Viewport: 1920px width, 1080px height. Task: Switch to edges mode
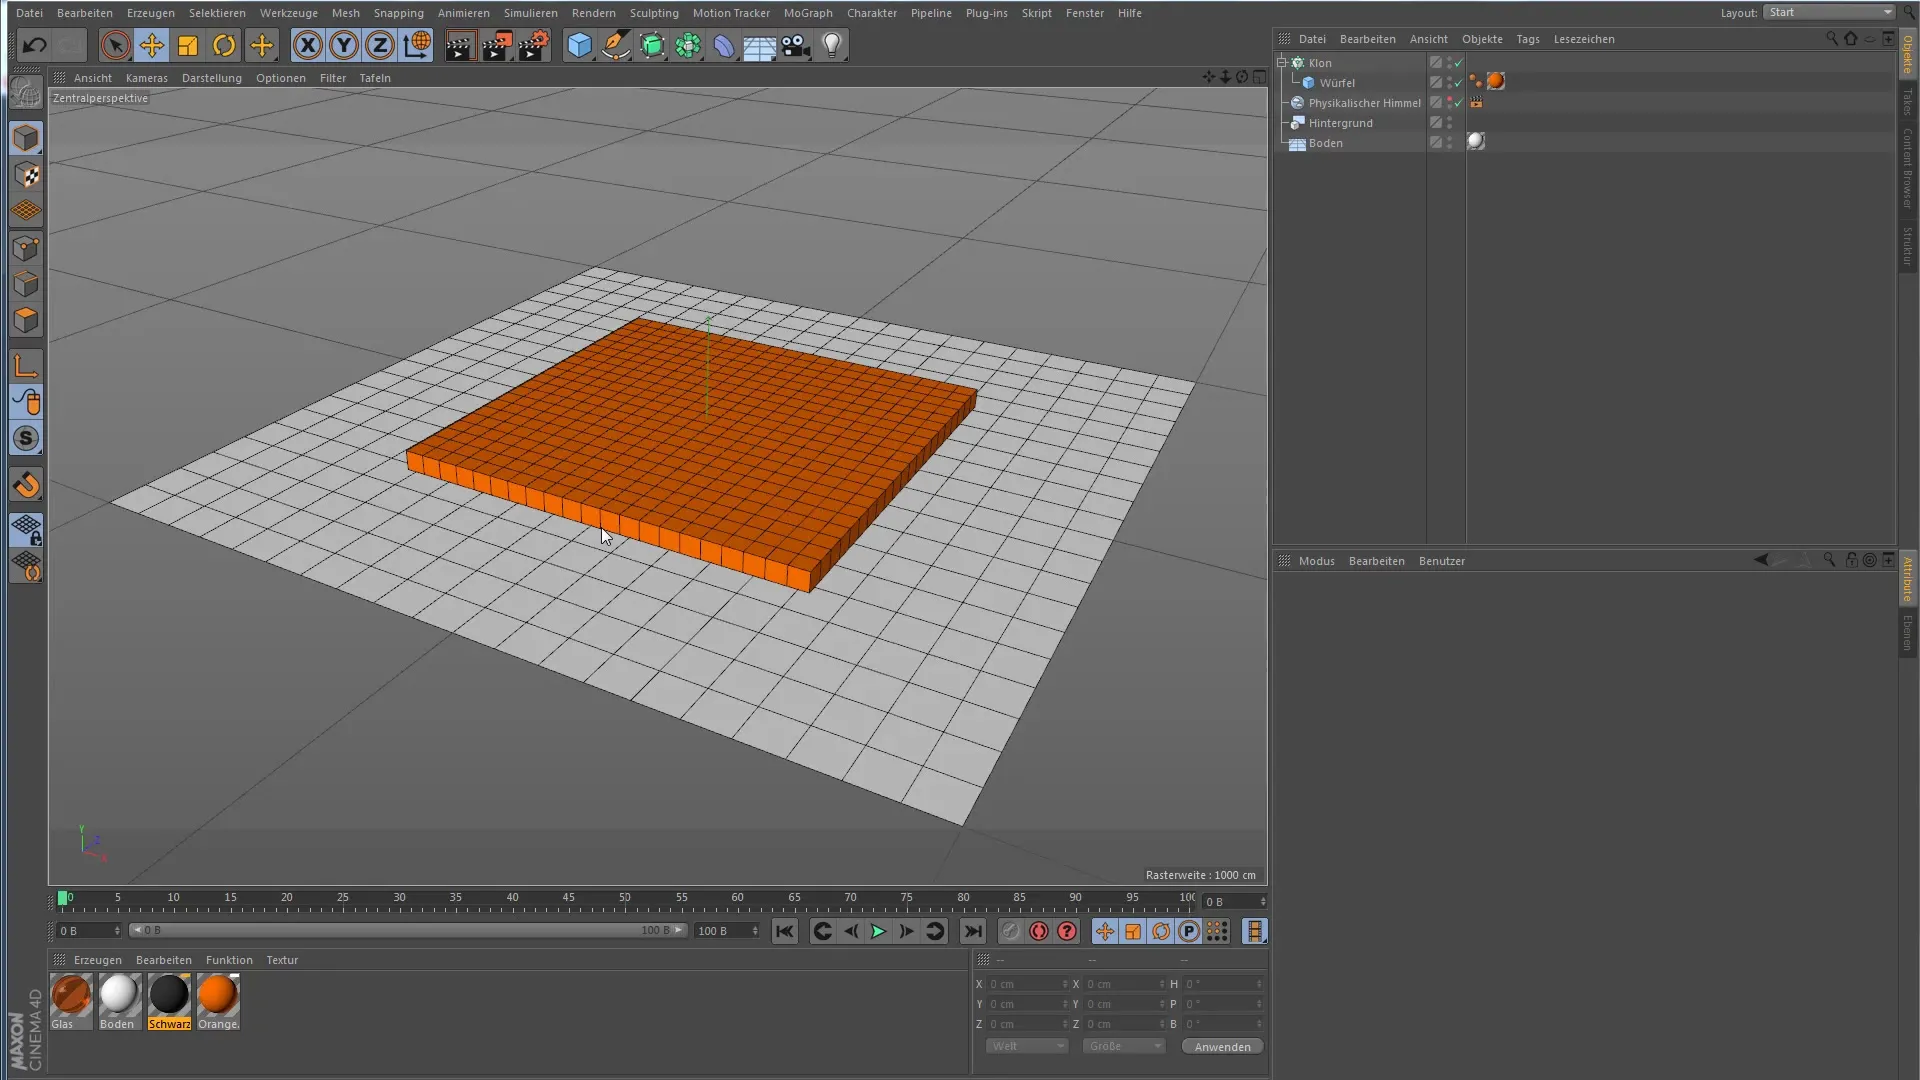[x=26, y=284]
